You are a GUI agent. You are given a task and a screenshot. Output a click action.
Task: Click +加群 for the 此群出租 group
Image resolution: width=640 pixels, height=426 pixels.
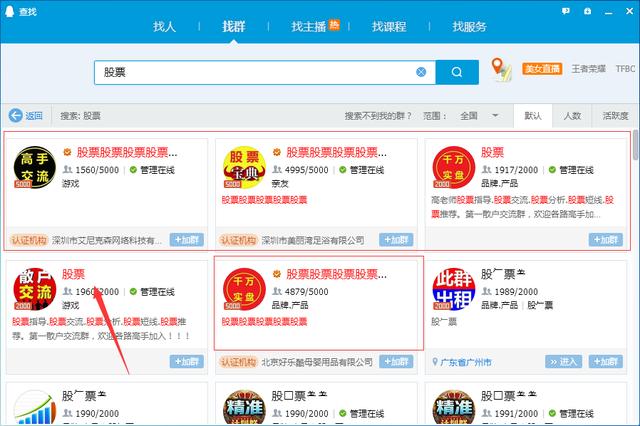pos(605,362)
